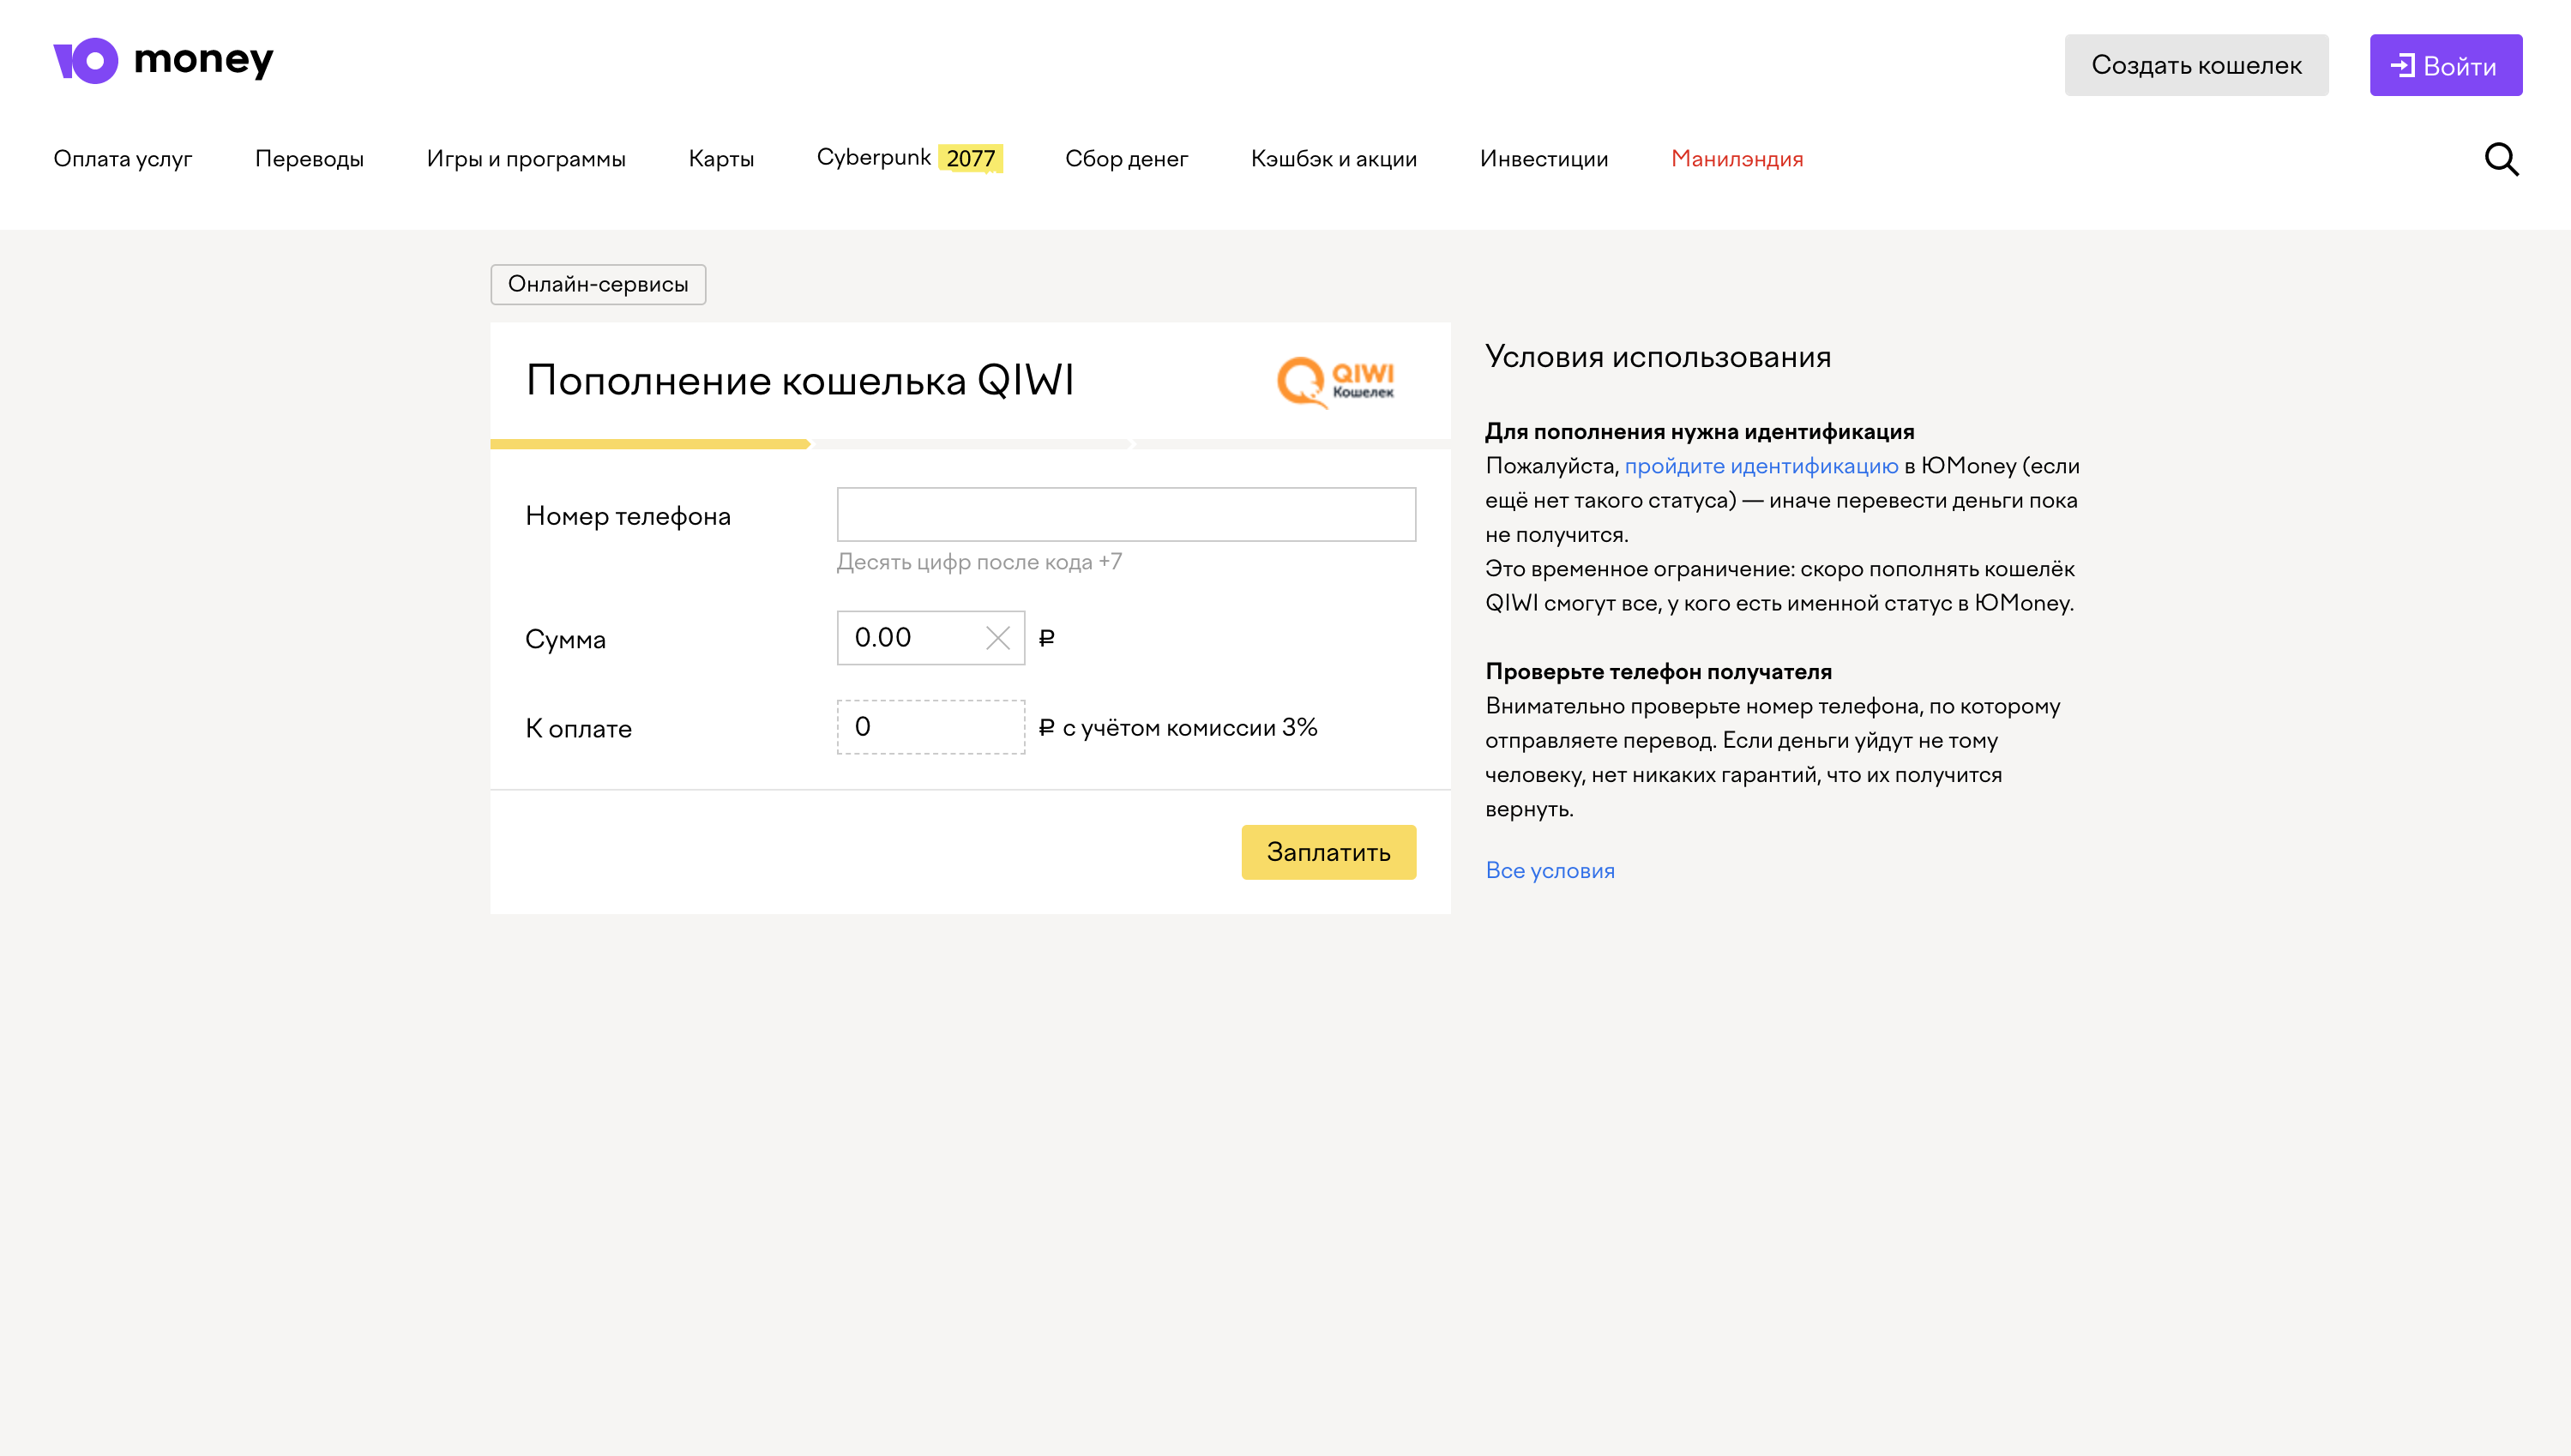Viewport: 2571px width, 1456px height.
Task: Open the Сбор денег page
Action: tap(1126, 159)
